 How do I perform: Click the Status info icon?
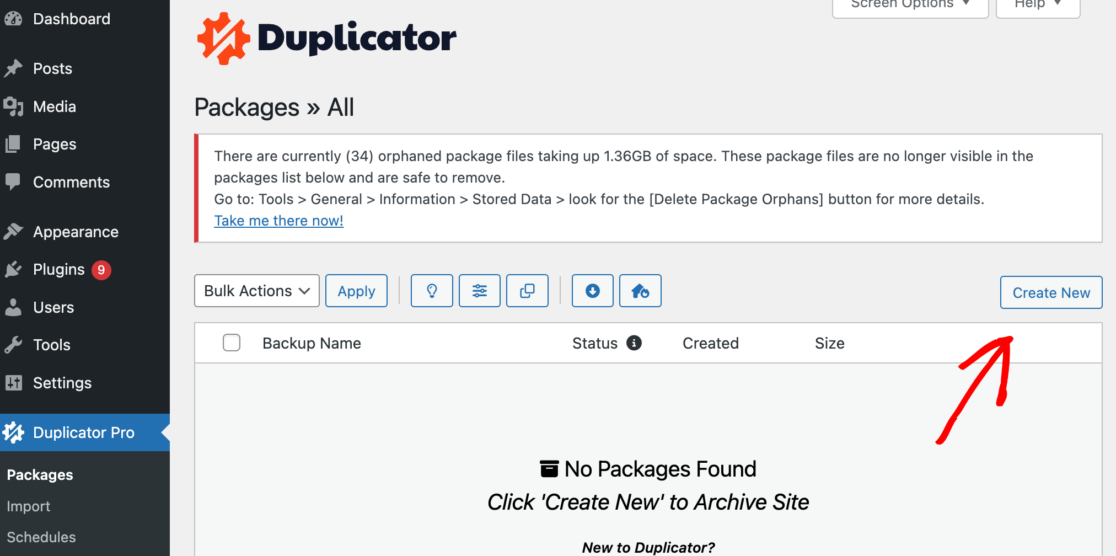click(633, 343)
